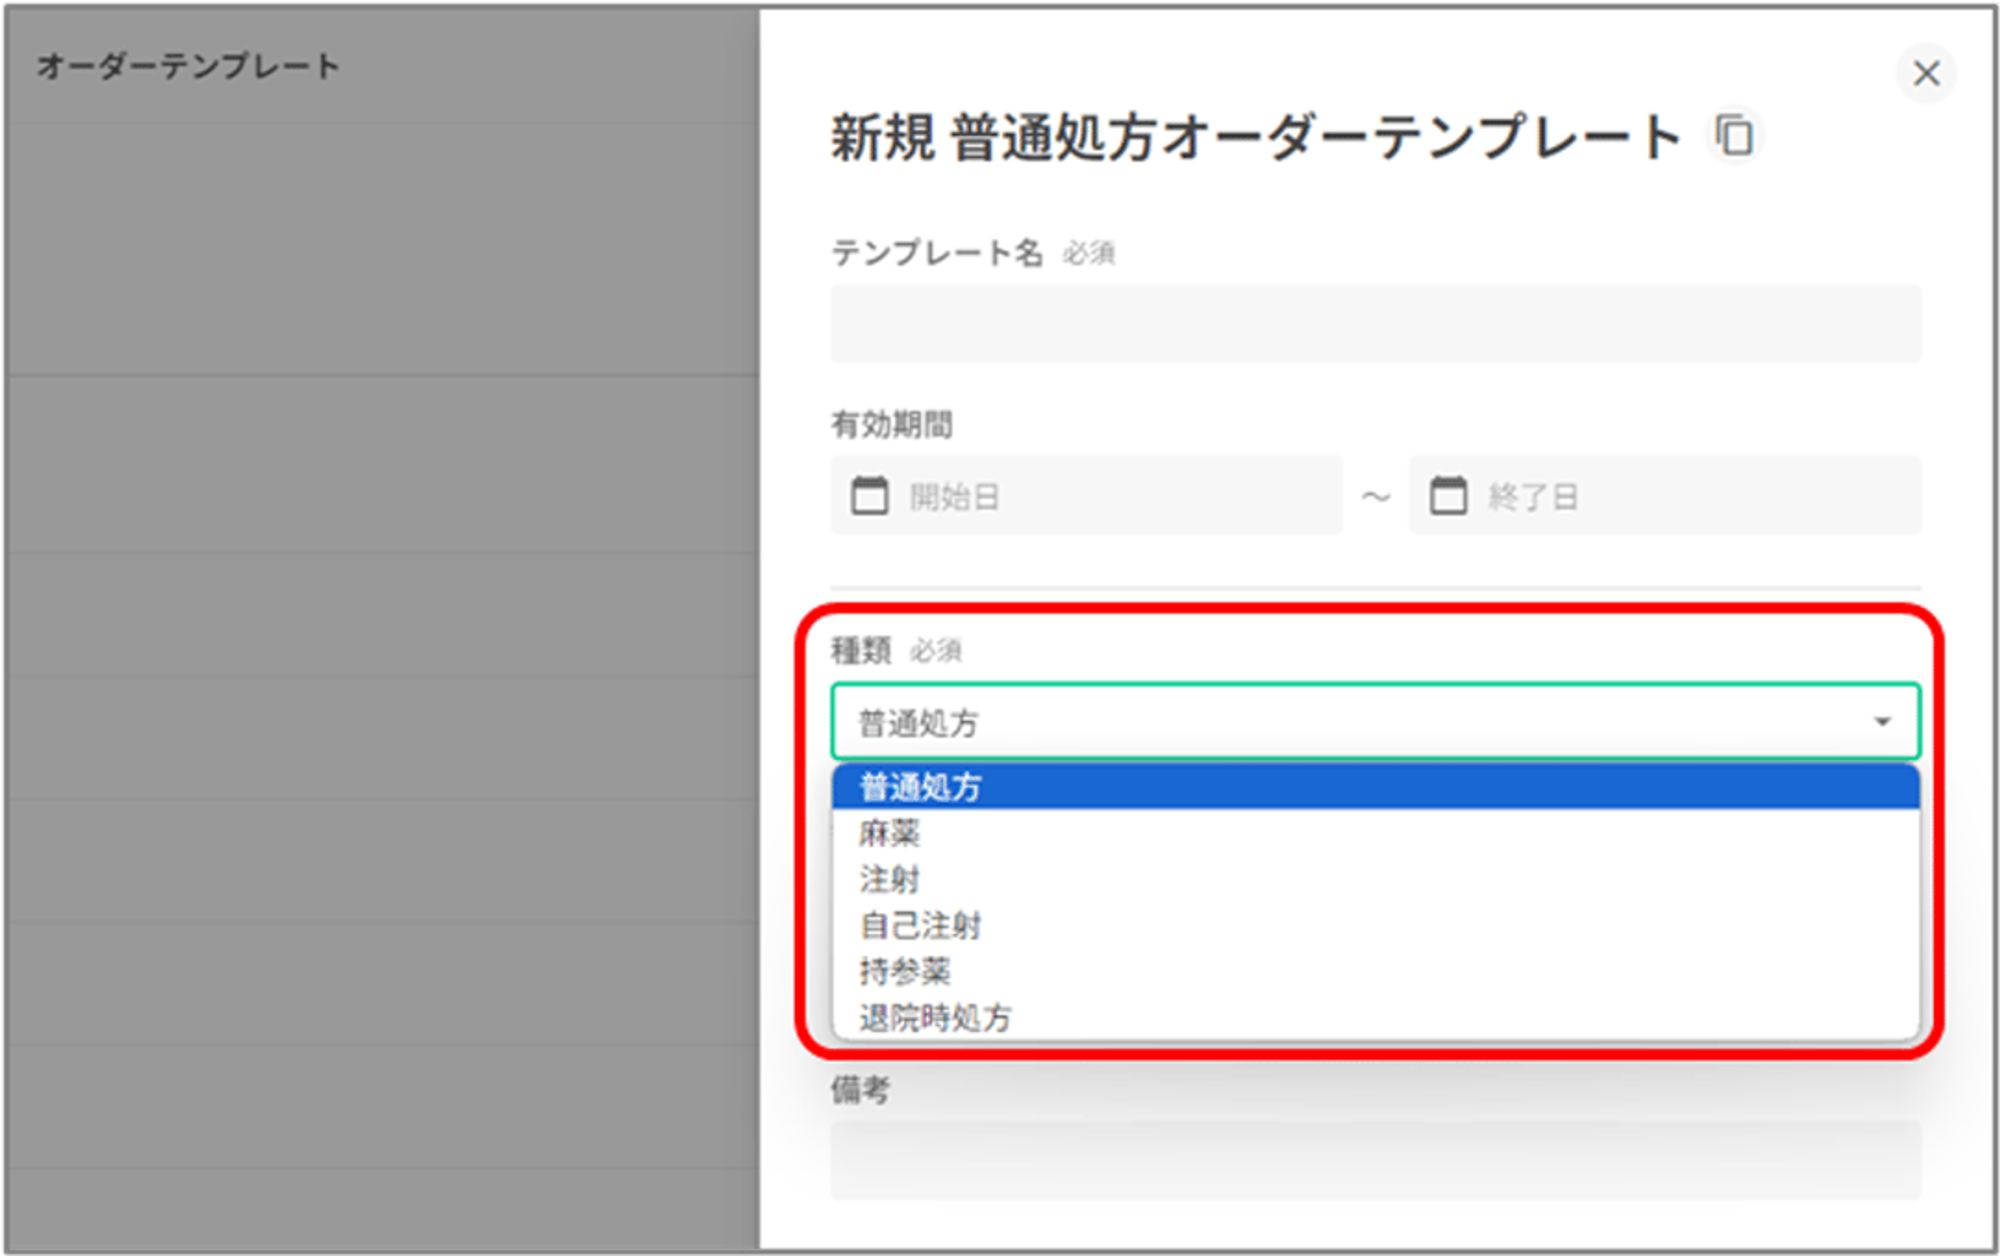Choose 注射 in the type list
Screen dimensions: 2000x1256
coord(889,879)
